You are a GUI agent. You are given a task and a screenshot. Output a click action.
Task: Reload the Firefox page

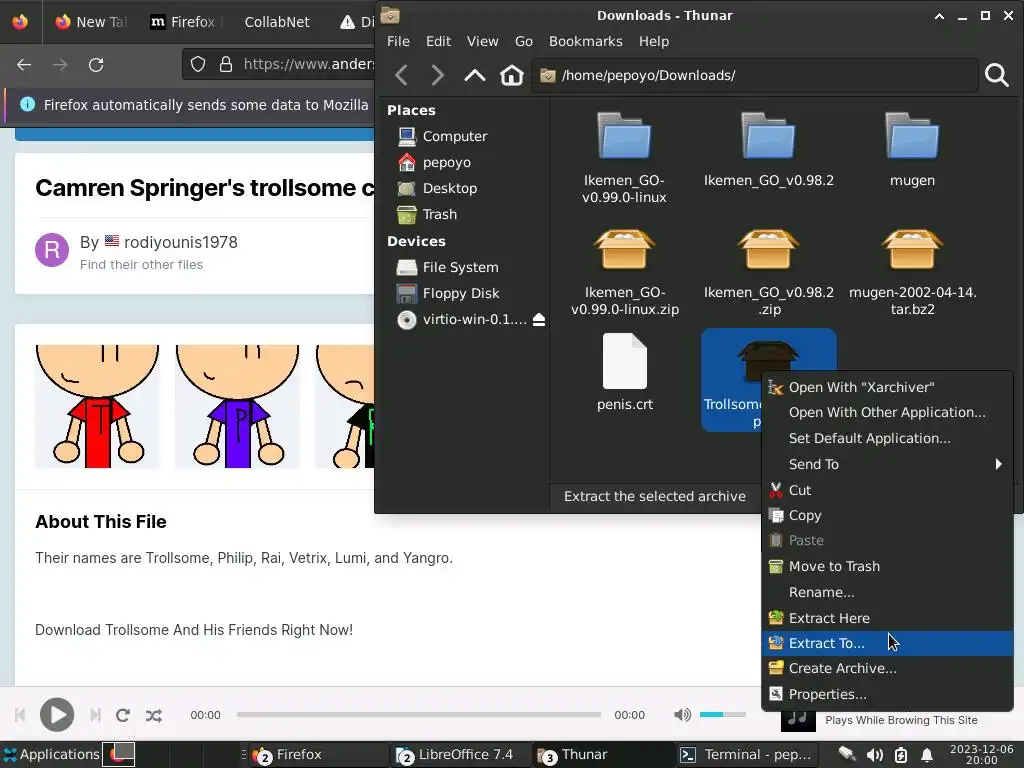click(96, 65)
